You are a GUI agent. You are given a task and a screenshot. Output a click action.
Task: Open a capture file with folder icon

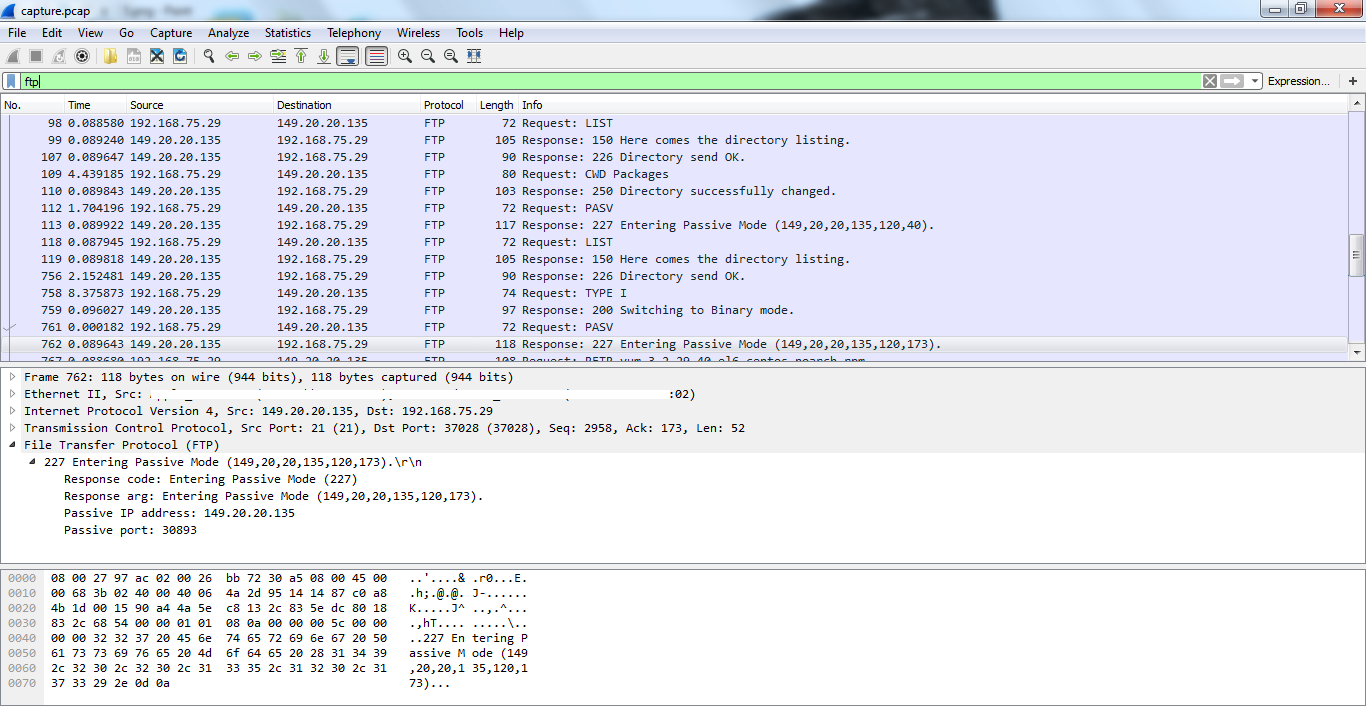[x=110, y=57]
